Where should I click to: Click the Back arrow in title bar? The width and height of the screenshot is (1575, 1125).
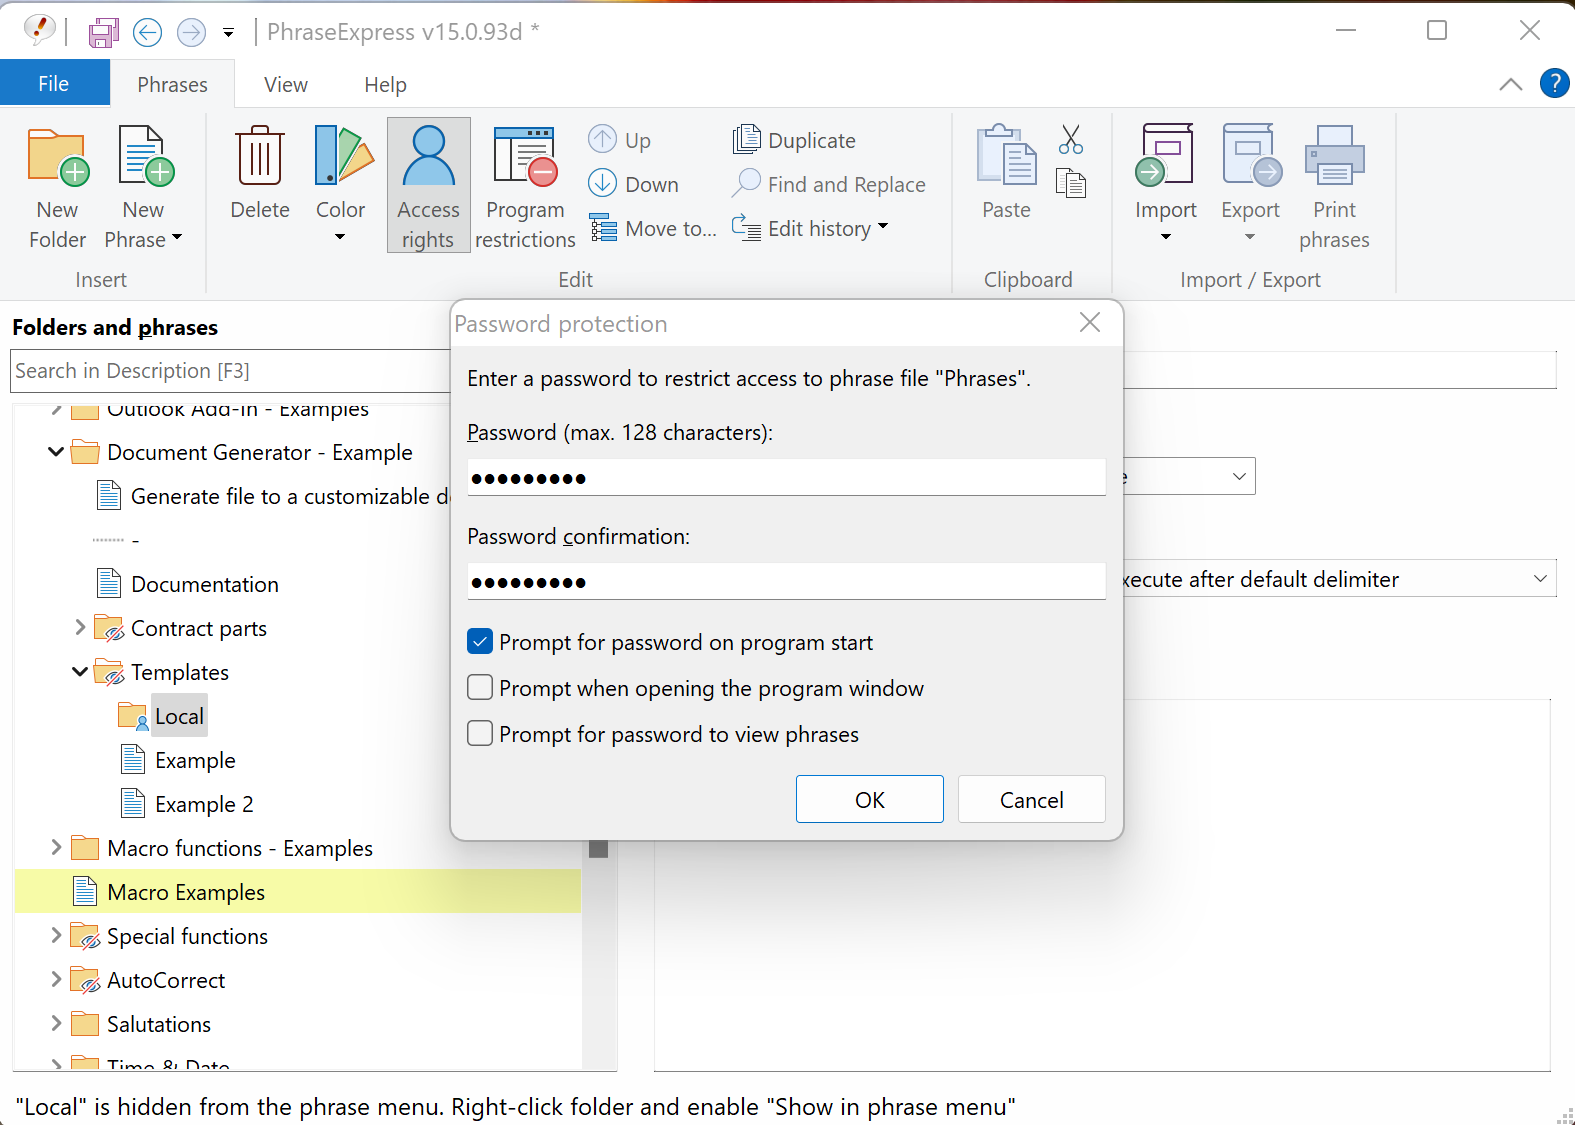tap(147, 33)
